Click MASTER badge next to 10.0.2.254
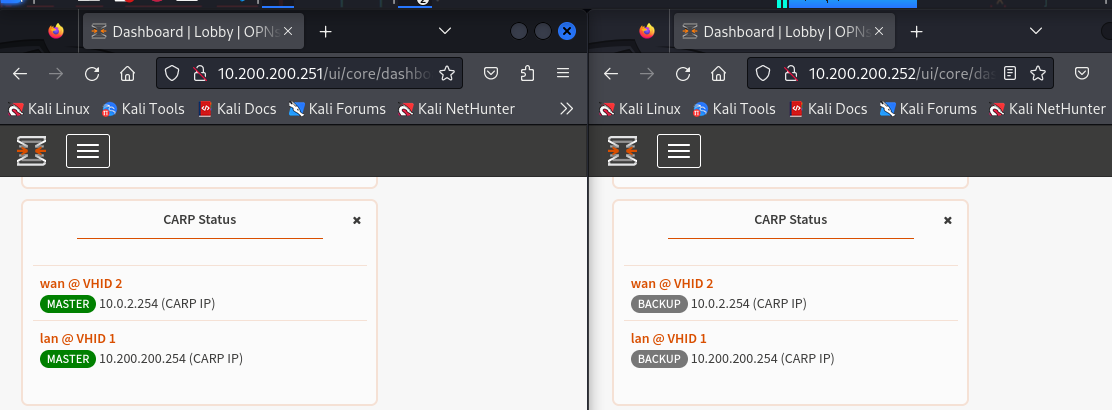 click(68, 304)
